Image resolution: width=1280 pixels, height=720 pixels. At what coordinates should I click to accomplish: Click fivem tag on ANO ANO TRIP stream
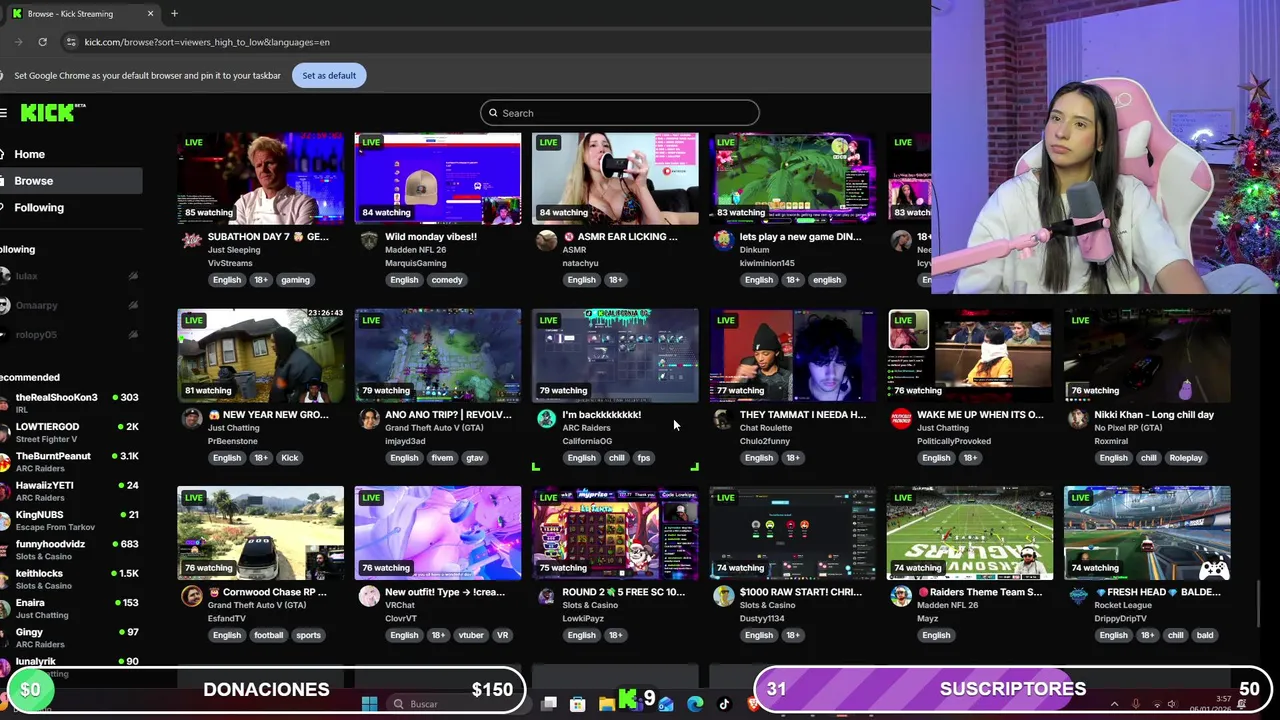(442, 458)
